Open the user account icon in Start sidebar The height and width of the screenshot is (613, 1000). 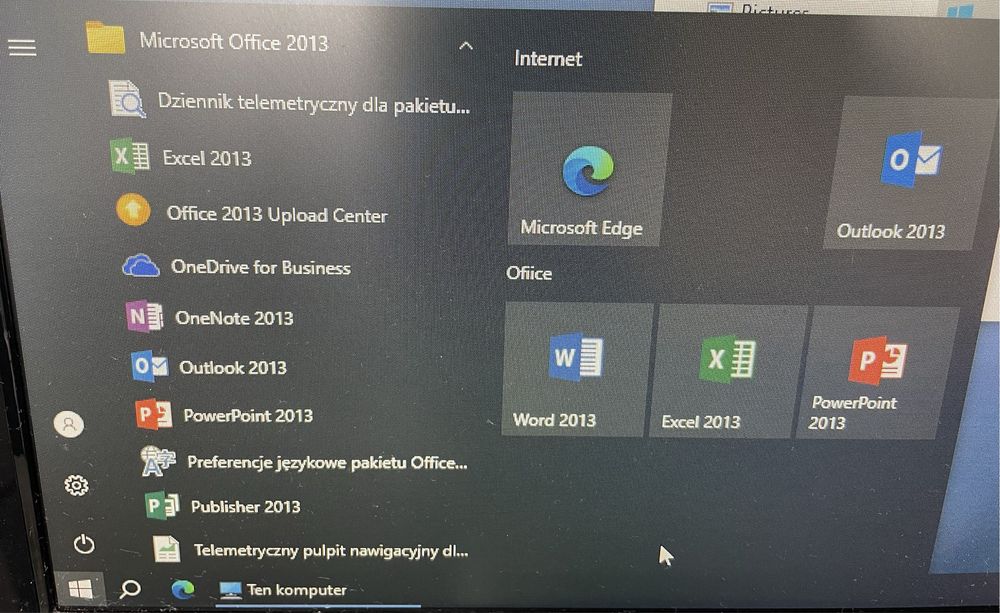(x=69, y=424)
